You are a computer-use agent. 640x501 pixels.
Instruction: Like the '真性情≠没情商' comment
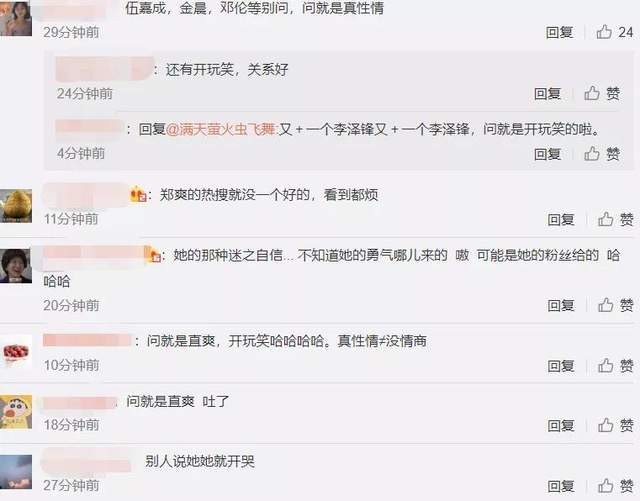click(616, 365)
